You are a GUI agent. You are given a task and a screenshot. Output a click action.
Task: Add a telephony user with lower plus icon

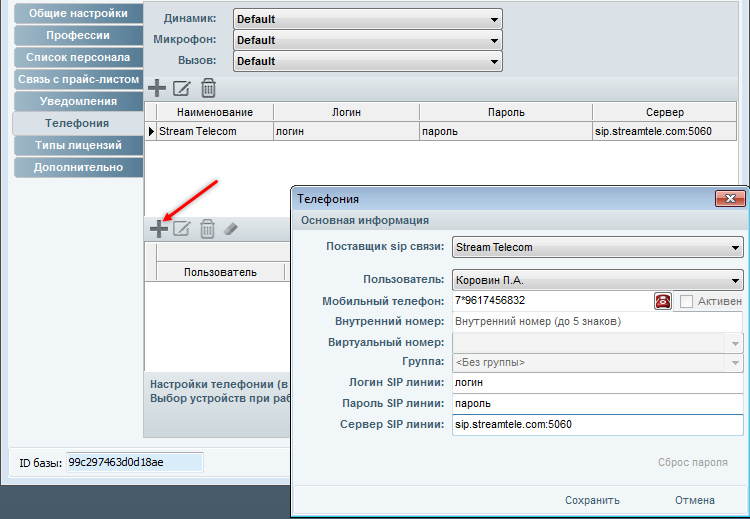(158, 229)
